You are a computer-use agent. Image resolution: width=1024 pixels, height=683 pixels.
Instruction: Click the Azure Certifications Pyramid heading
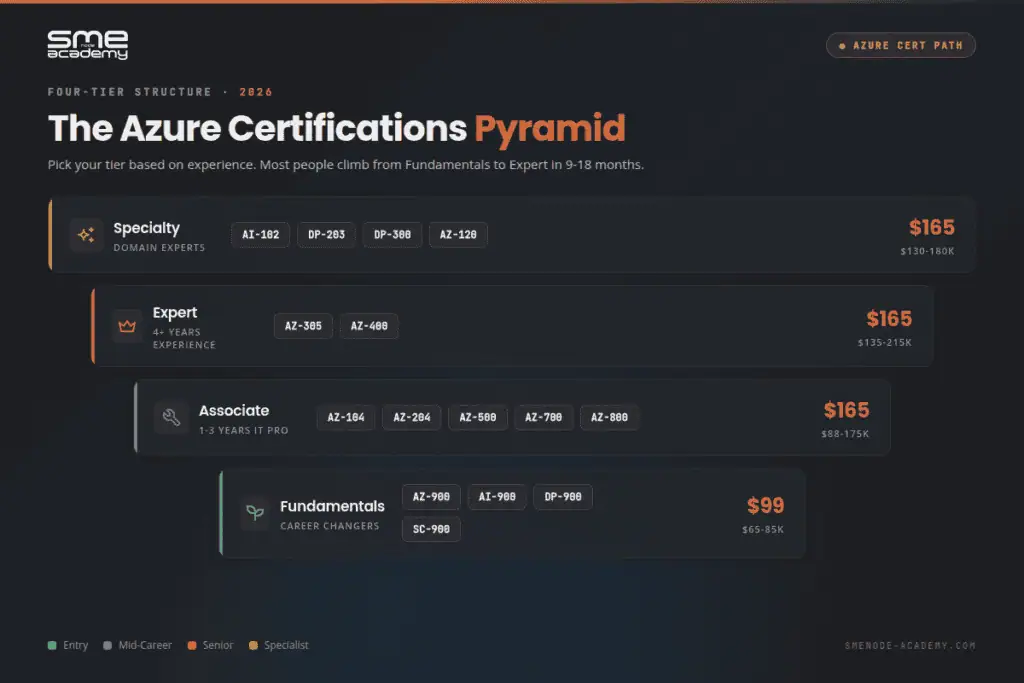click(336, 128)
